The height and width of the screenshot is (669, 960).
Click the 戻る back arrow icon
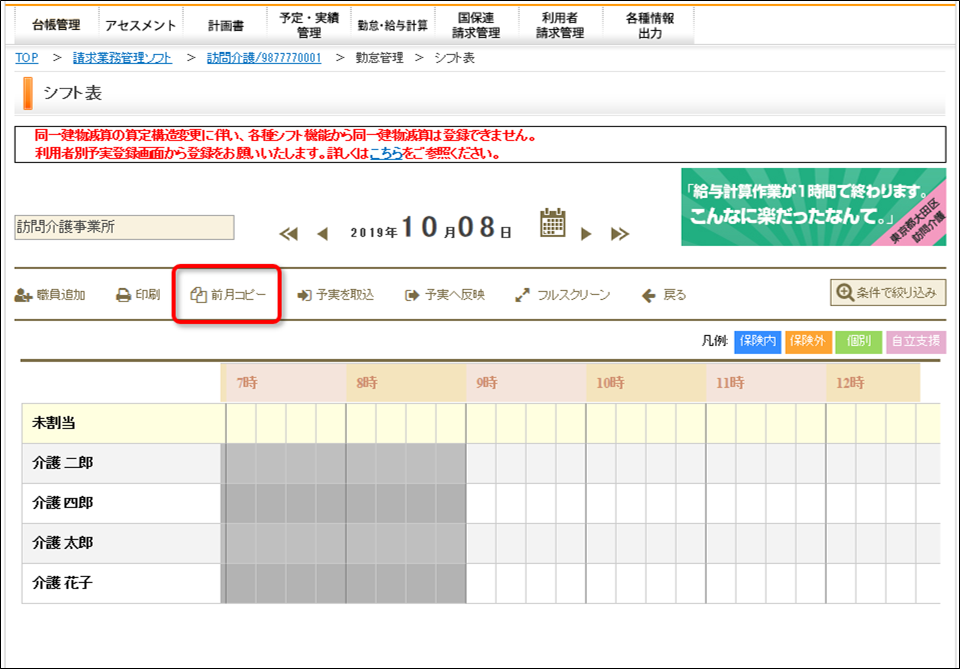[x=648, y=296]
